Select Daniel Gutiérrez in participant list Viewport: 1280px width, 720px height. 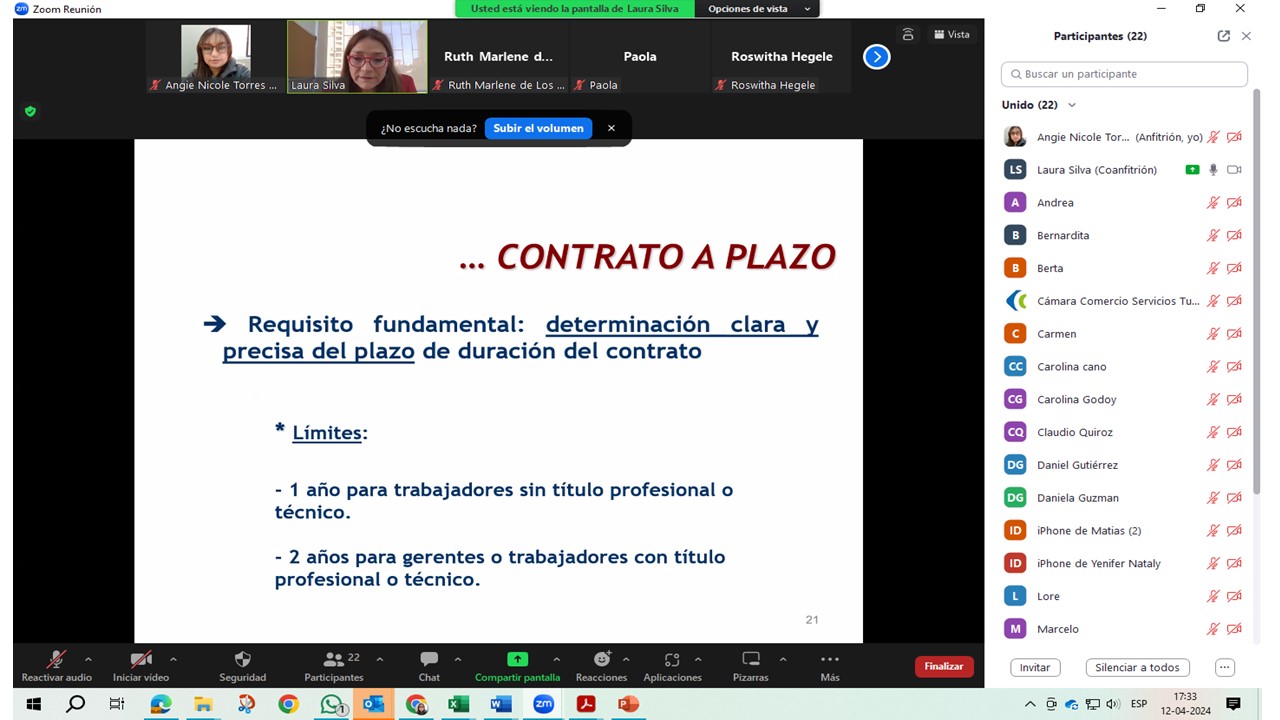[x=1125, y=465]
